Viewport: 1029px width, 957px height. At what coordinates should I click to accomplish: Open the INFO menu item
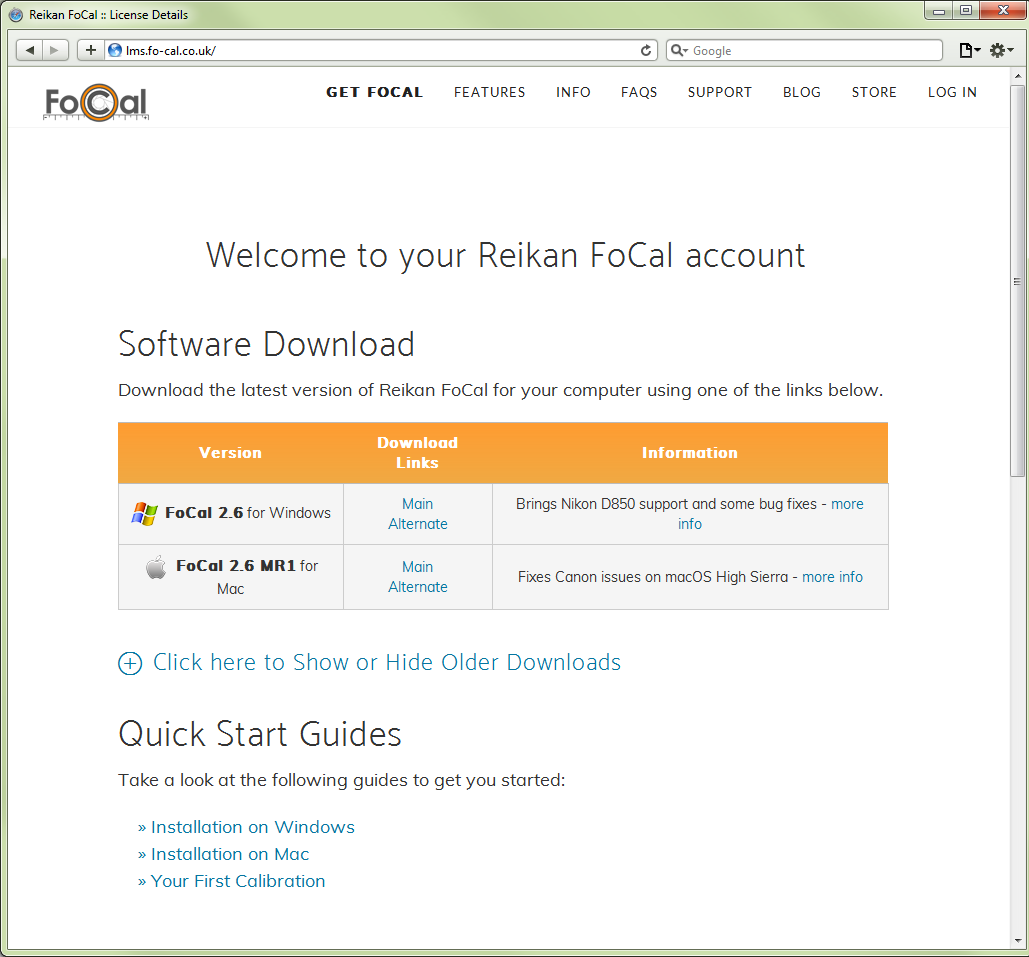(x=573, y=93)
